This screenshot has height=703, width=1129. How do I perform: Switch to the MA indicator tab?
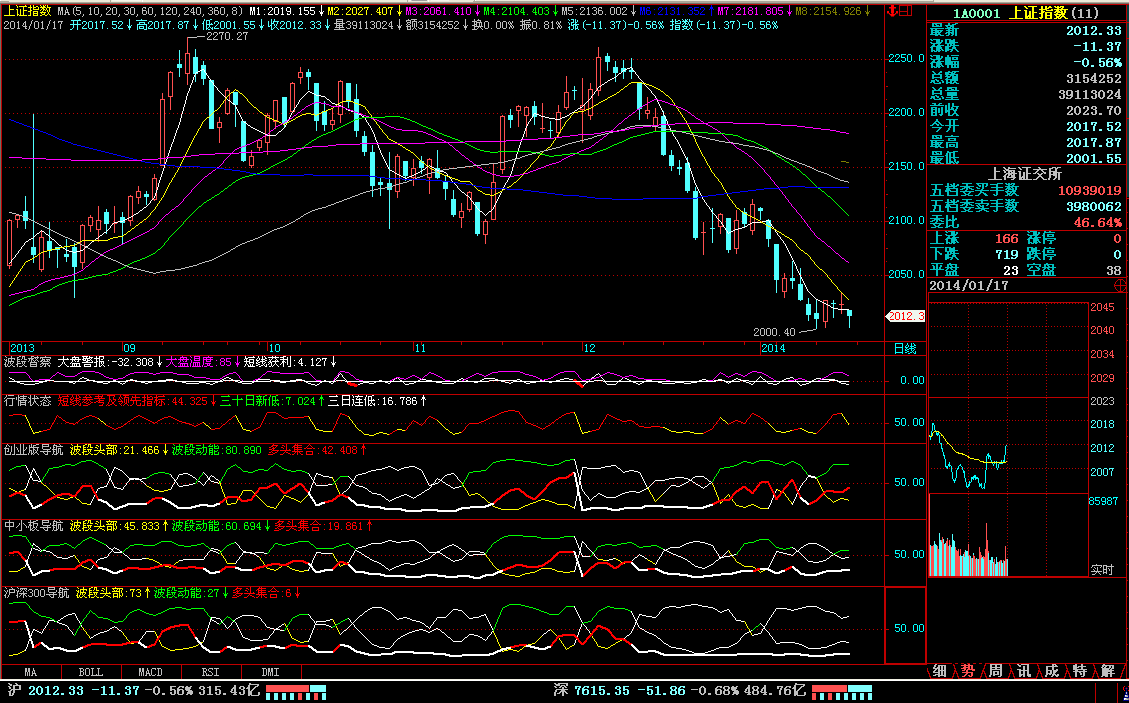point(31,672)
